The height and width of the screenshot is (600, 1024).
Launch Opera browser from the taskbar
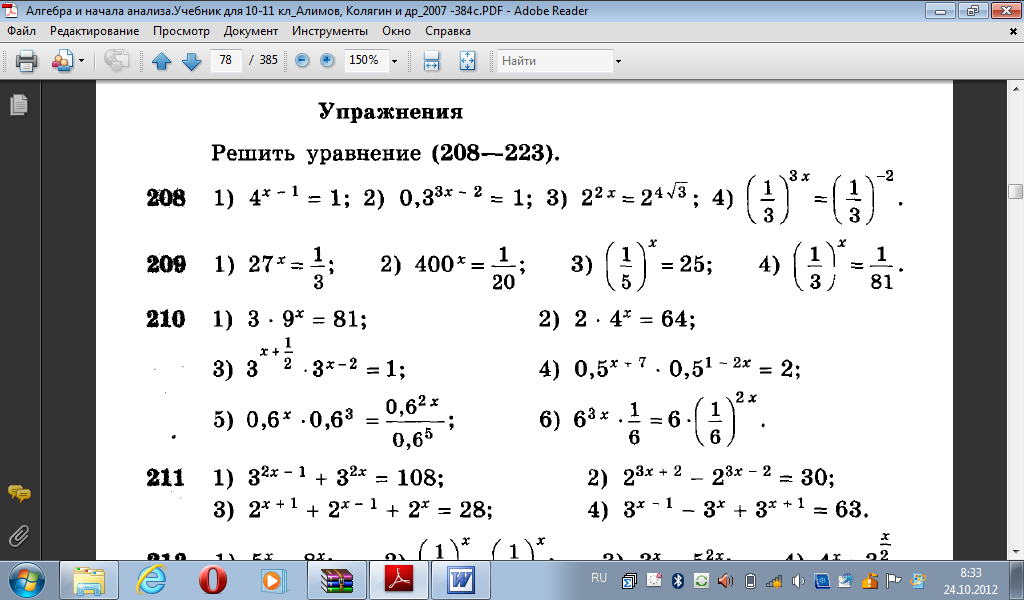pos(213,580)
